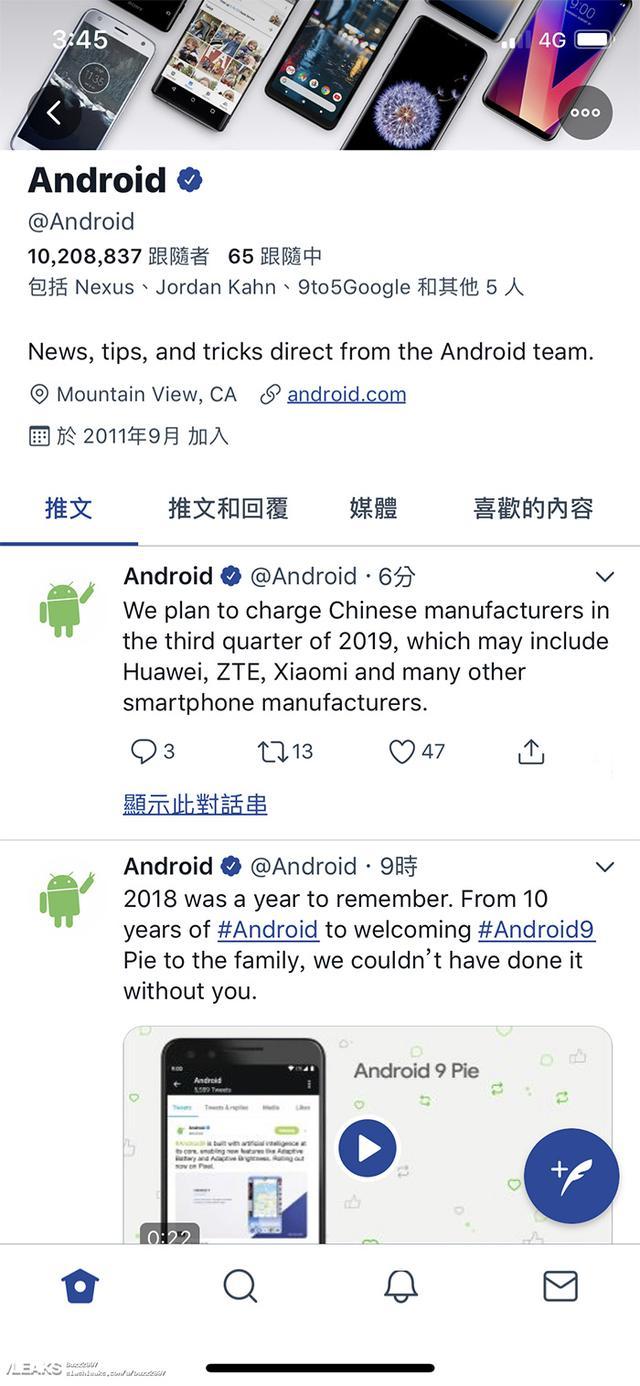Switch to the 媒體 tab
The image size is (640, 1386).
click(373, 508)
